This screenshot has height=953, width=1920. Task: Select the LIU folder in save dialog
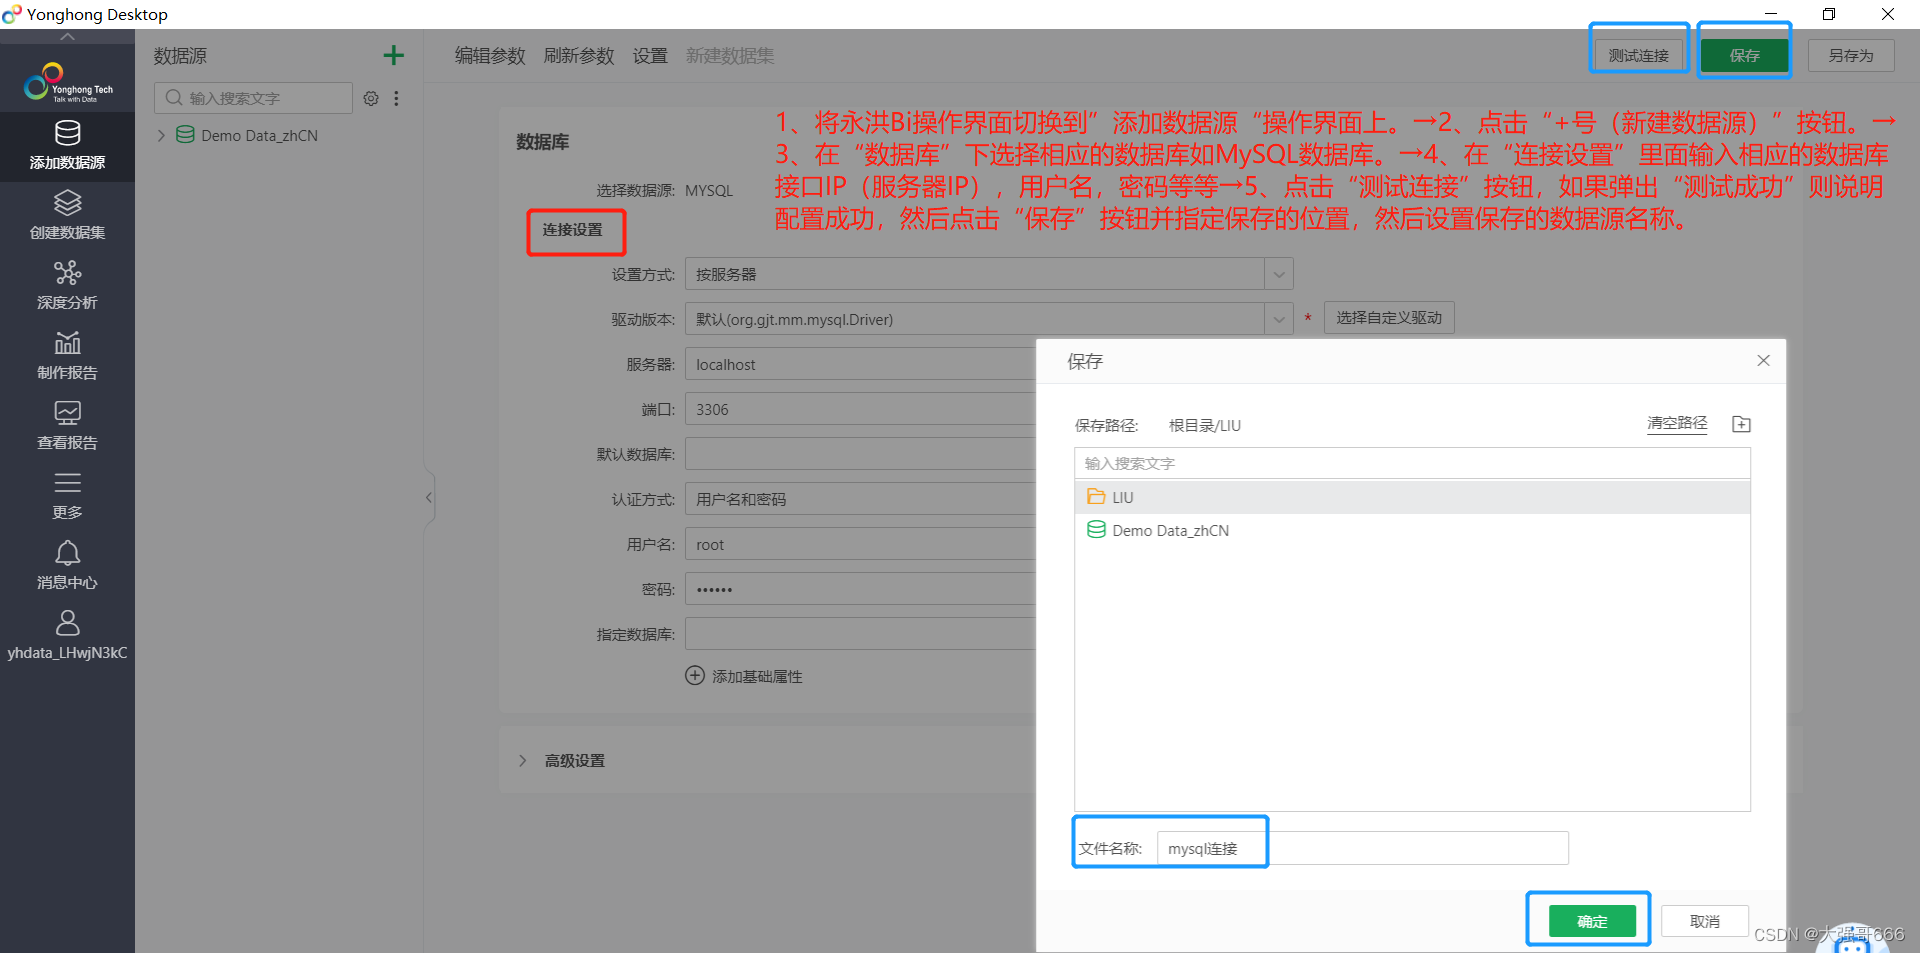click(1412, 497)
